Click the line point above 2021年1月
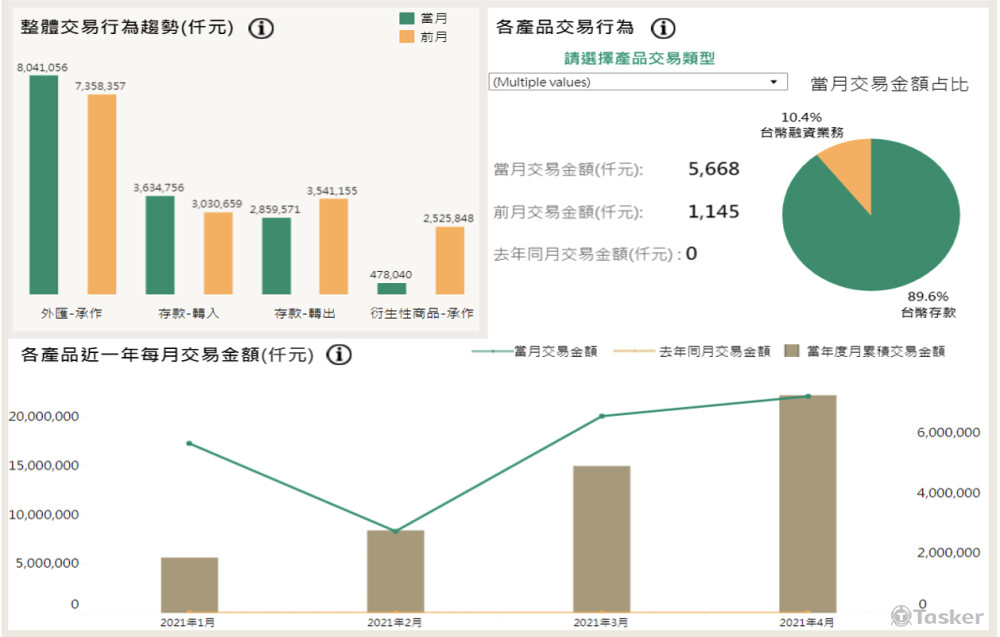The width and height of the screenshot is (1000, 637). tap(189, 443)
